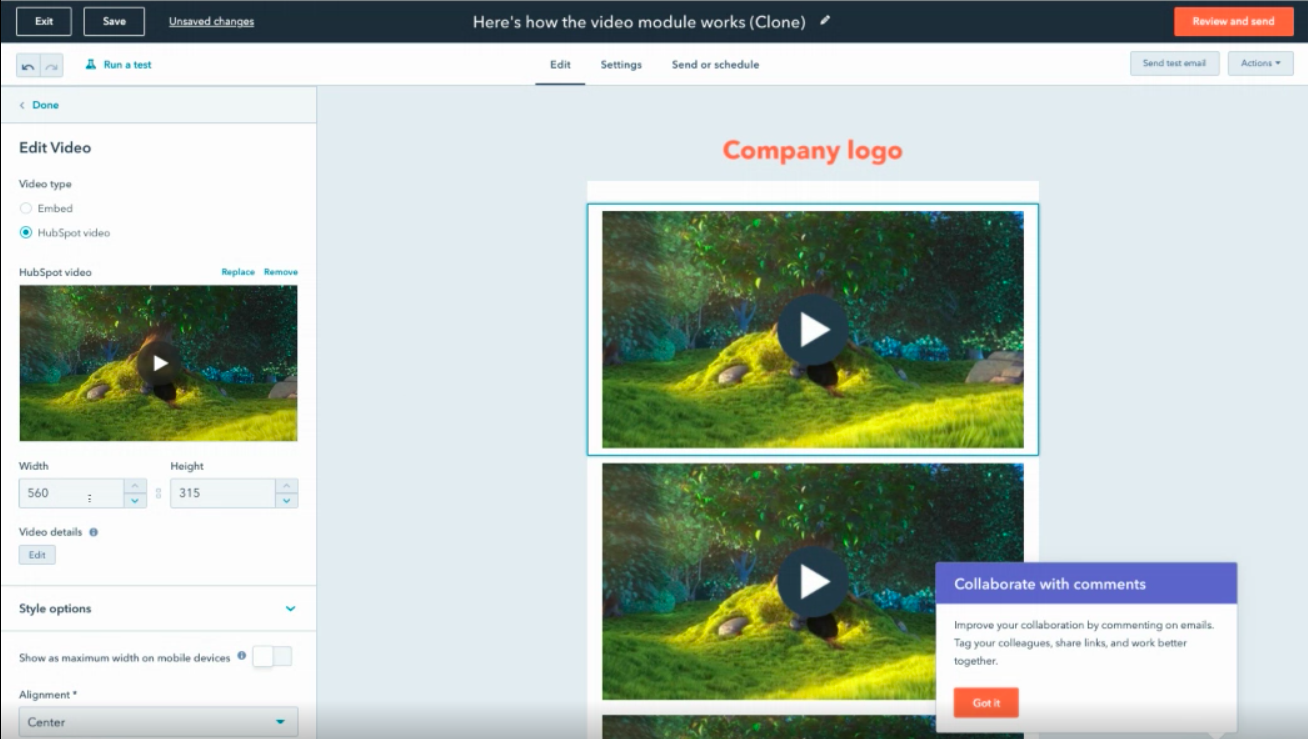Viewport: 1308px width, 739px height.
Task: Click the Collaborate with comments heading
Action: pos(1050,584)
